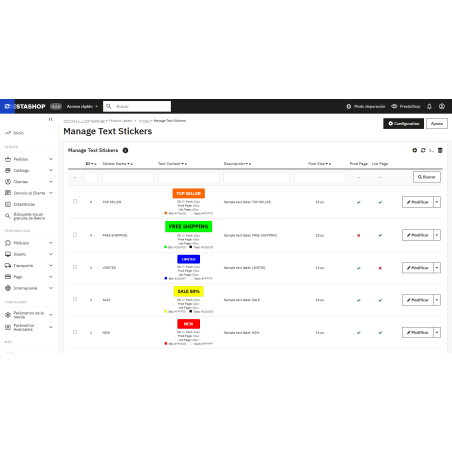Click the yellow SALE 50% sticker preview

pos(188,291)
